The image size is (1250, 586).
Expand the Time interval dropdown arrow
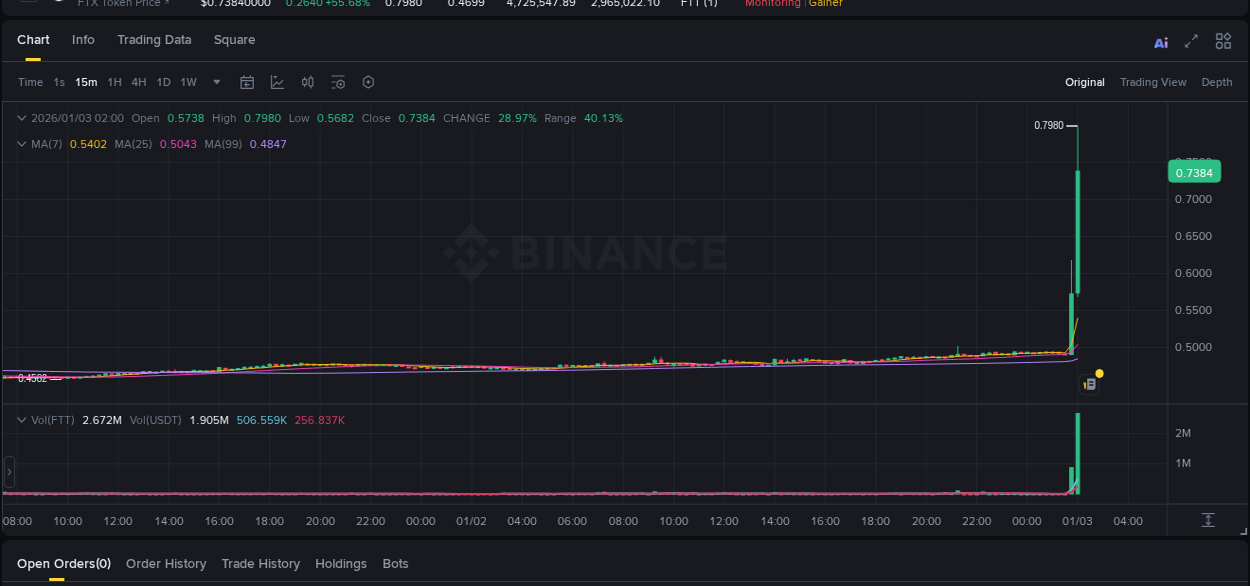[216, 82]
